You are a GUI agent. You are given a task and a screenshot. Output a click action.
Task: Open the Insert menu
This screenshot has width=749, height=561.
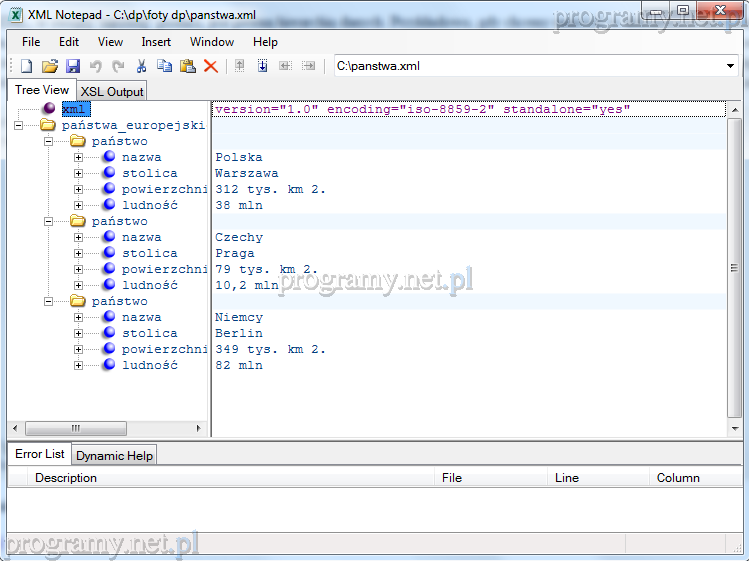point(156,42)
